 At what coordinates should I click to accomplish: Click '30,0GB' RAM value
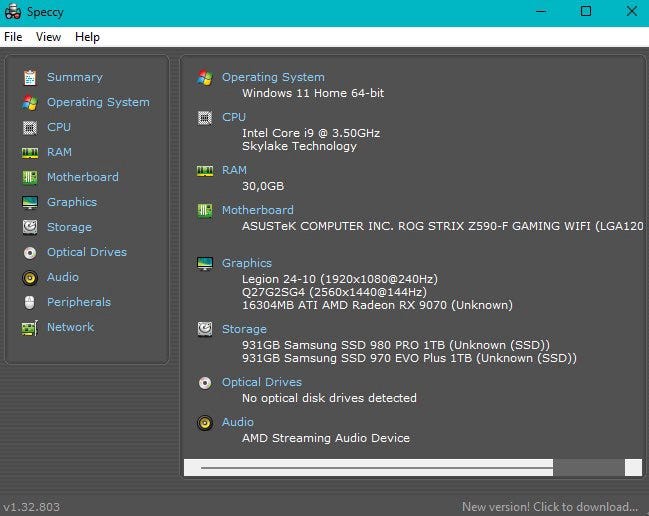click(x=263, y=186)
